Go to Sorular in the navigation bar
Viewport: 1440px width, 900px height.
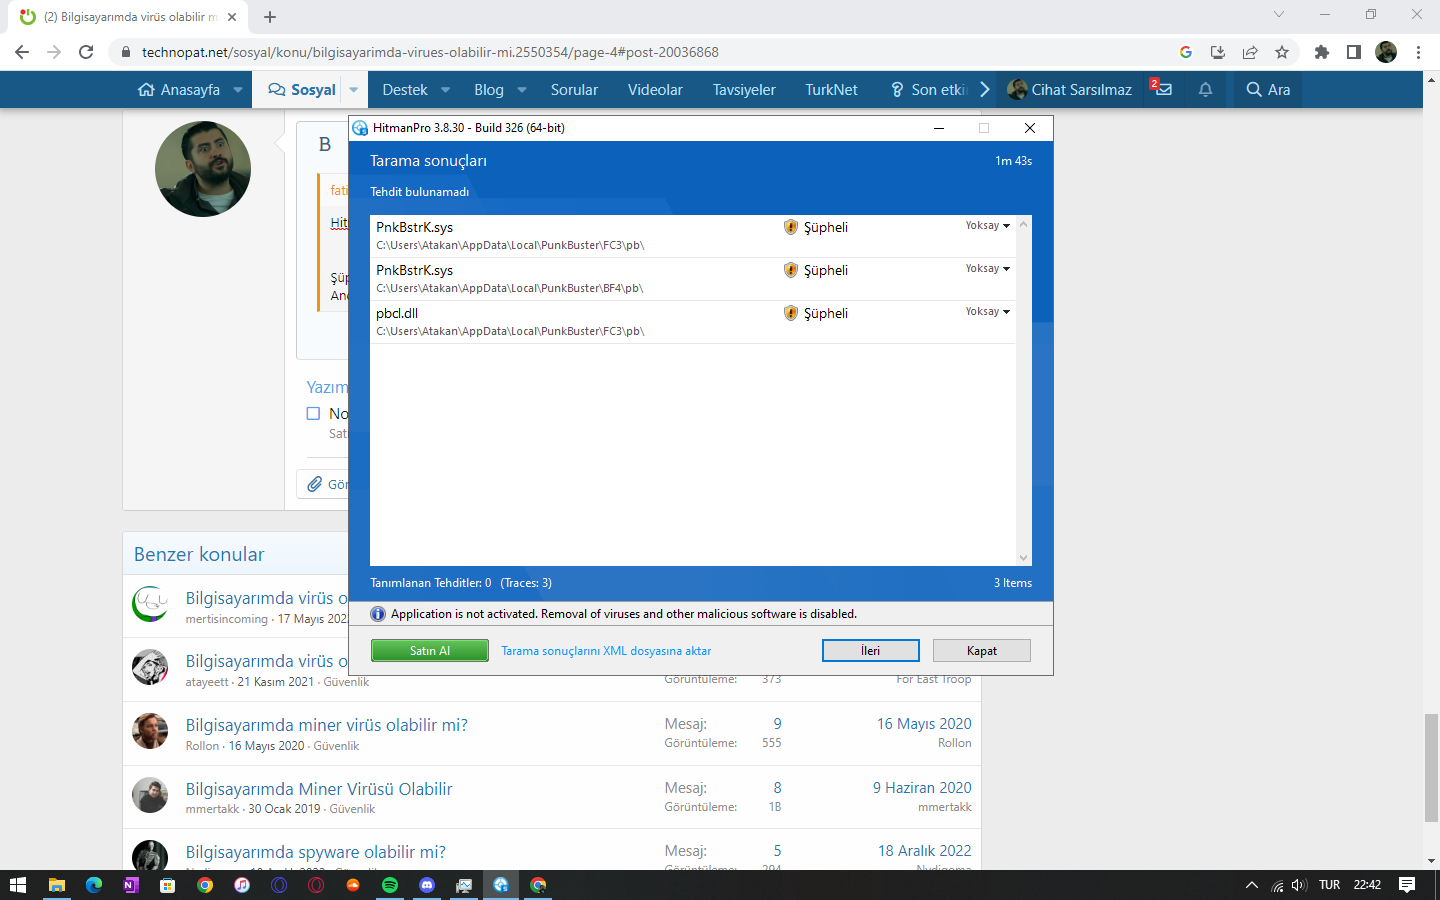(574, 90)
